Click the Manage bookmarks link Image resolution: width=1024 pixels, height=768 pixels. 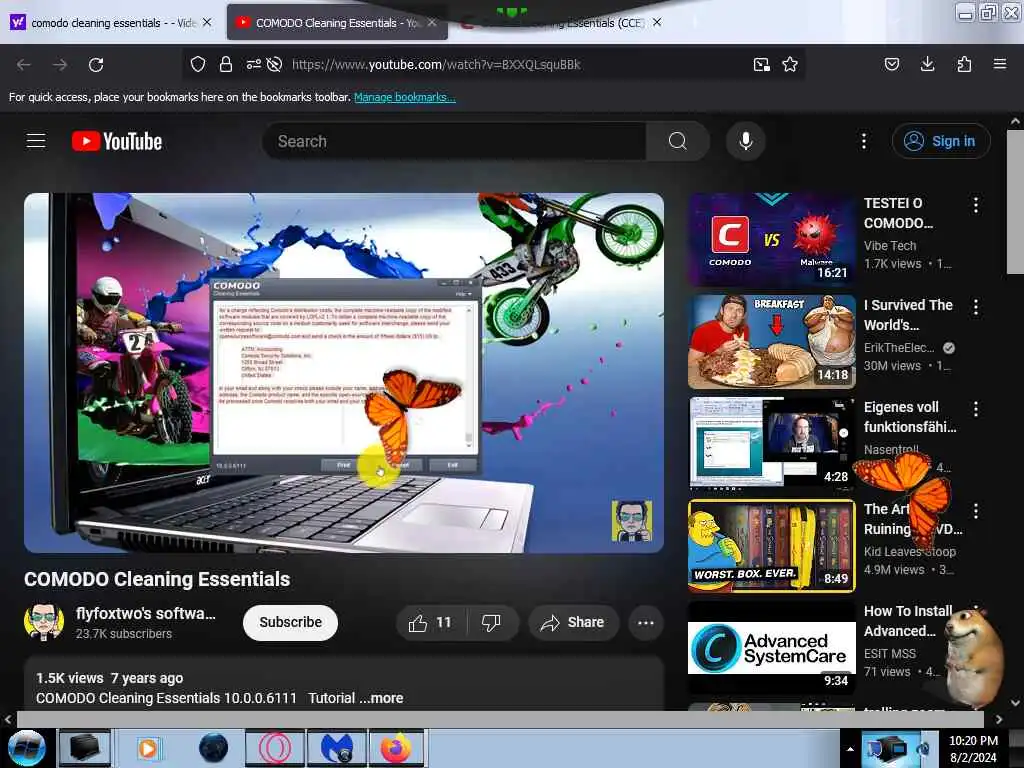tap(404, 97)
